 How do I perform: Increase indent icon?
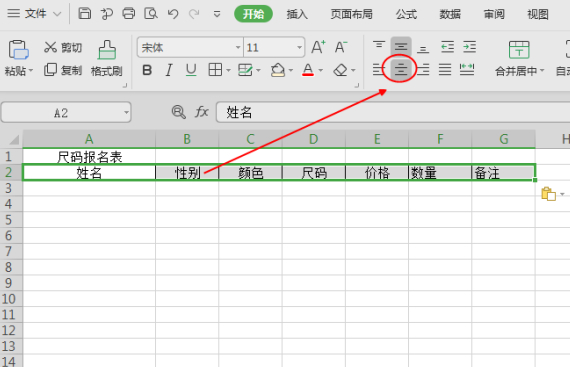tap(469, 47)
